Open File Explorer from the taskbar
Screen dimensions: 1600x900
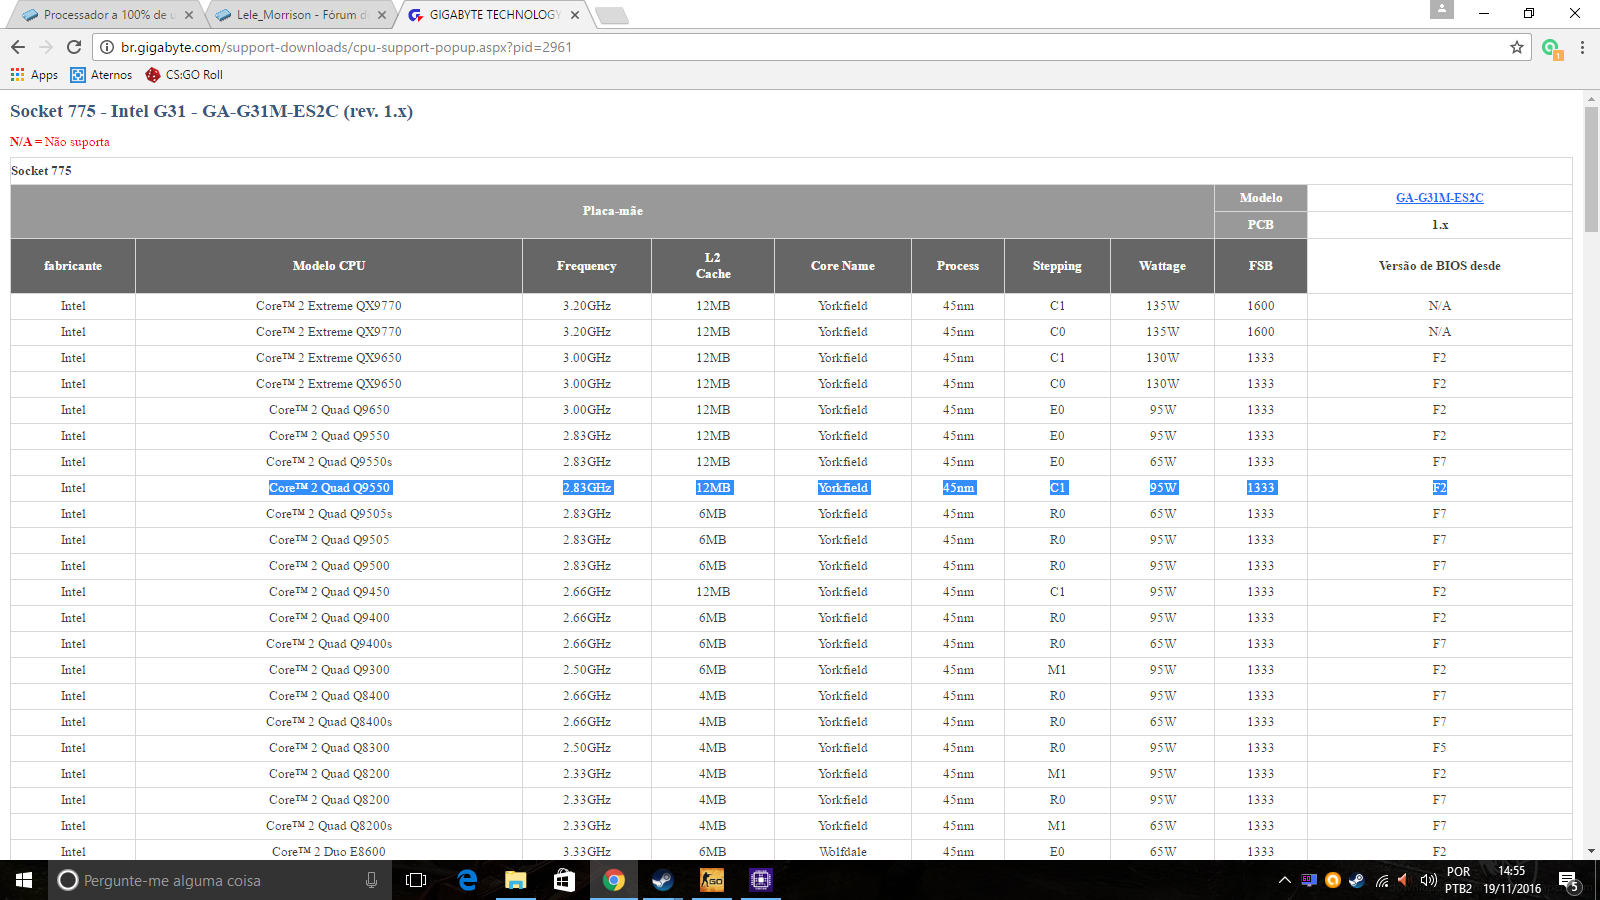[x=515, y=880]
